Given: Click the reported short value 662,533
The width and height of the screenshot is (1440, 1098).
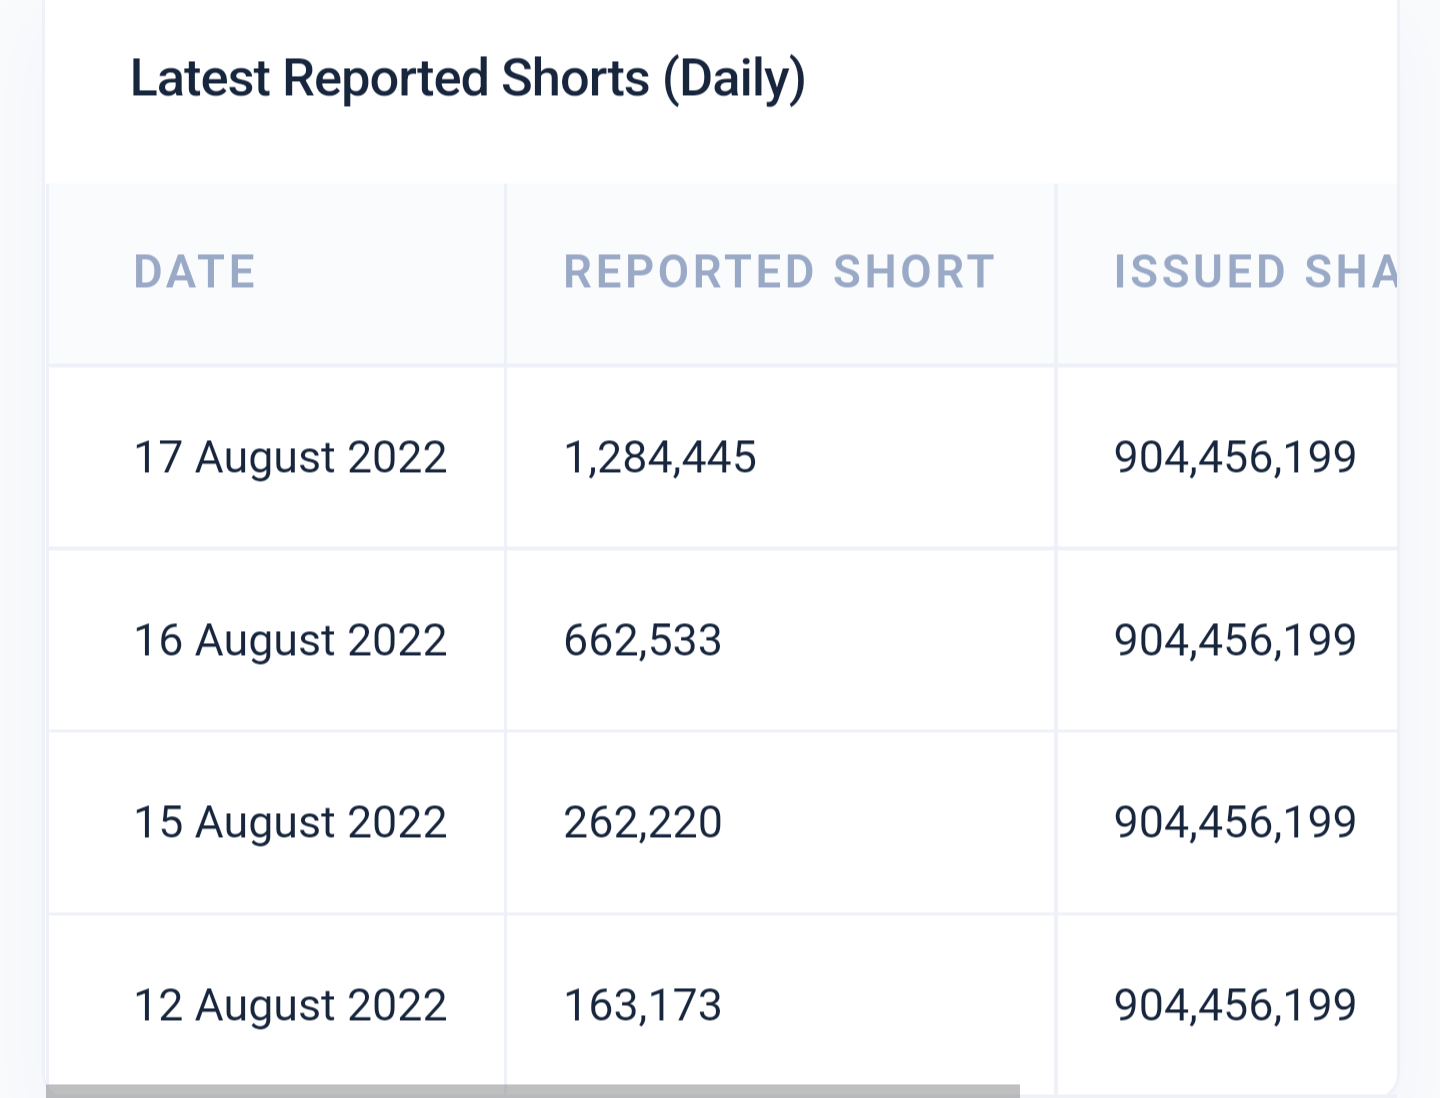Looking at the screenshot, I should (x=643, y=641).
